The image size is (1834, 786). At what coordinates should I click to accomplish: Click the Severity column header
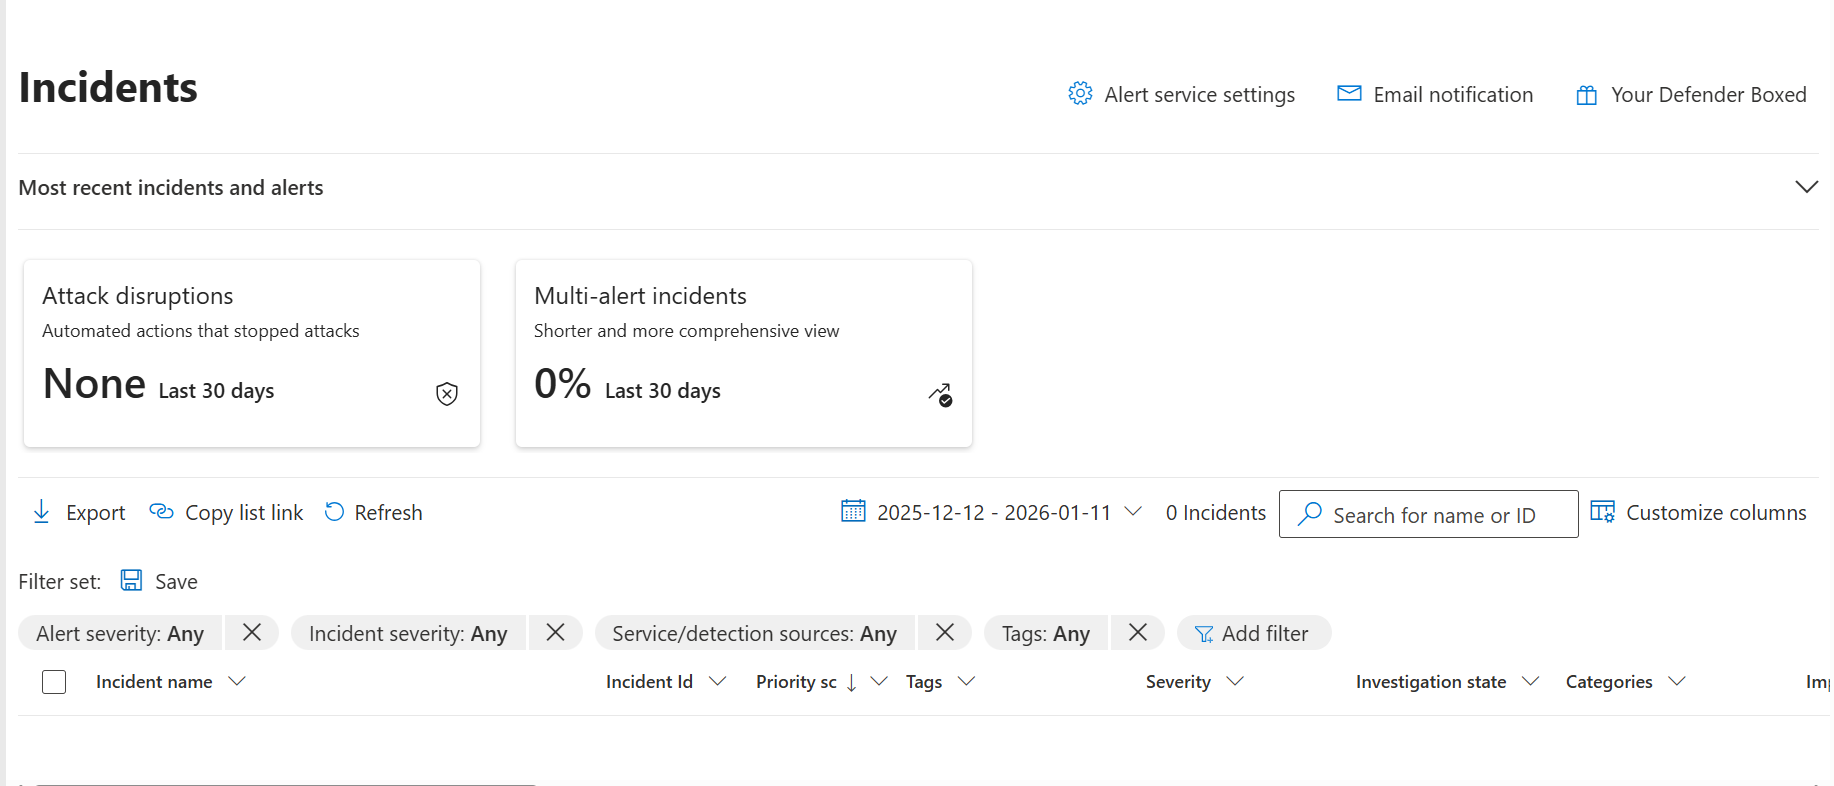[1178, 682]
